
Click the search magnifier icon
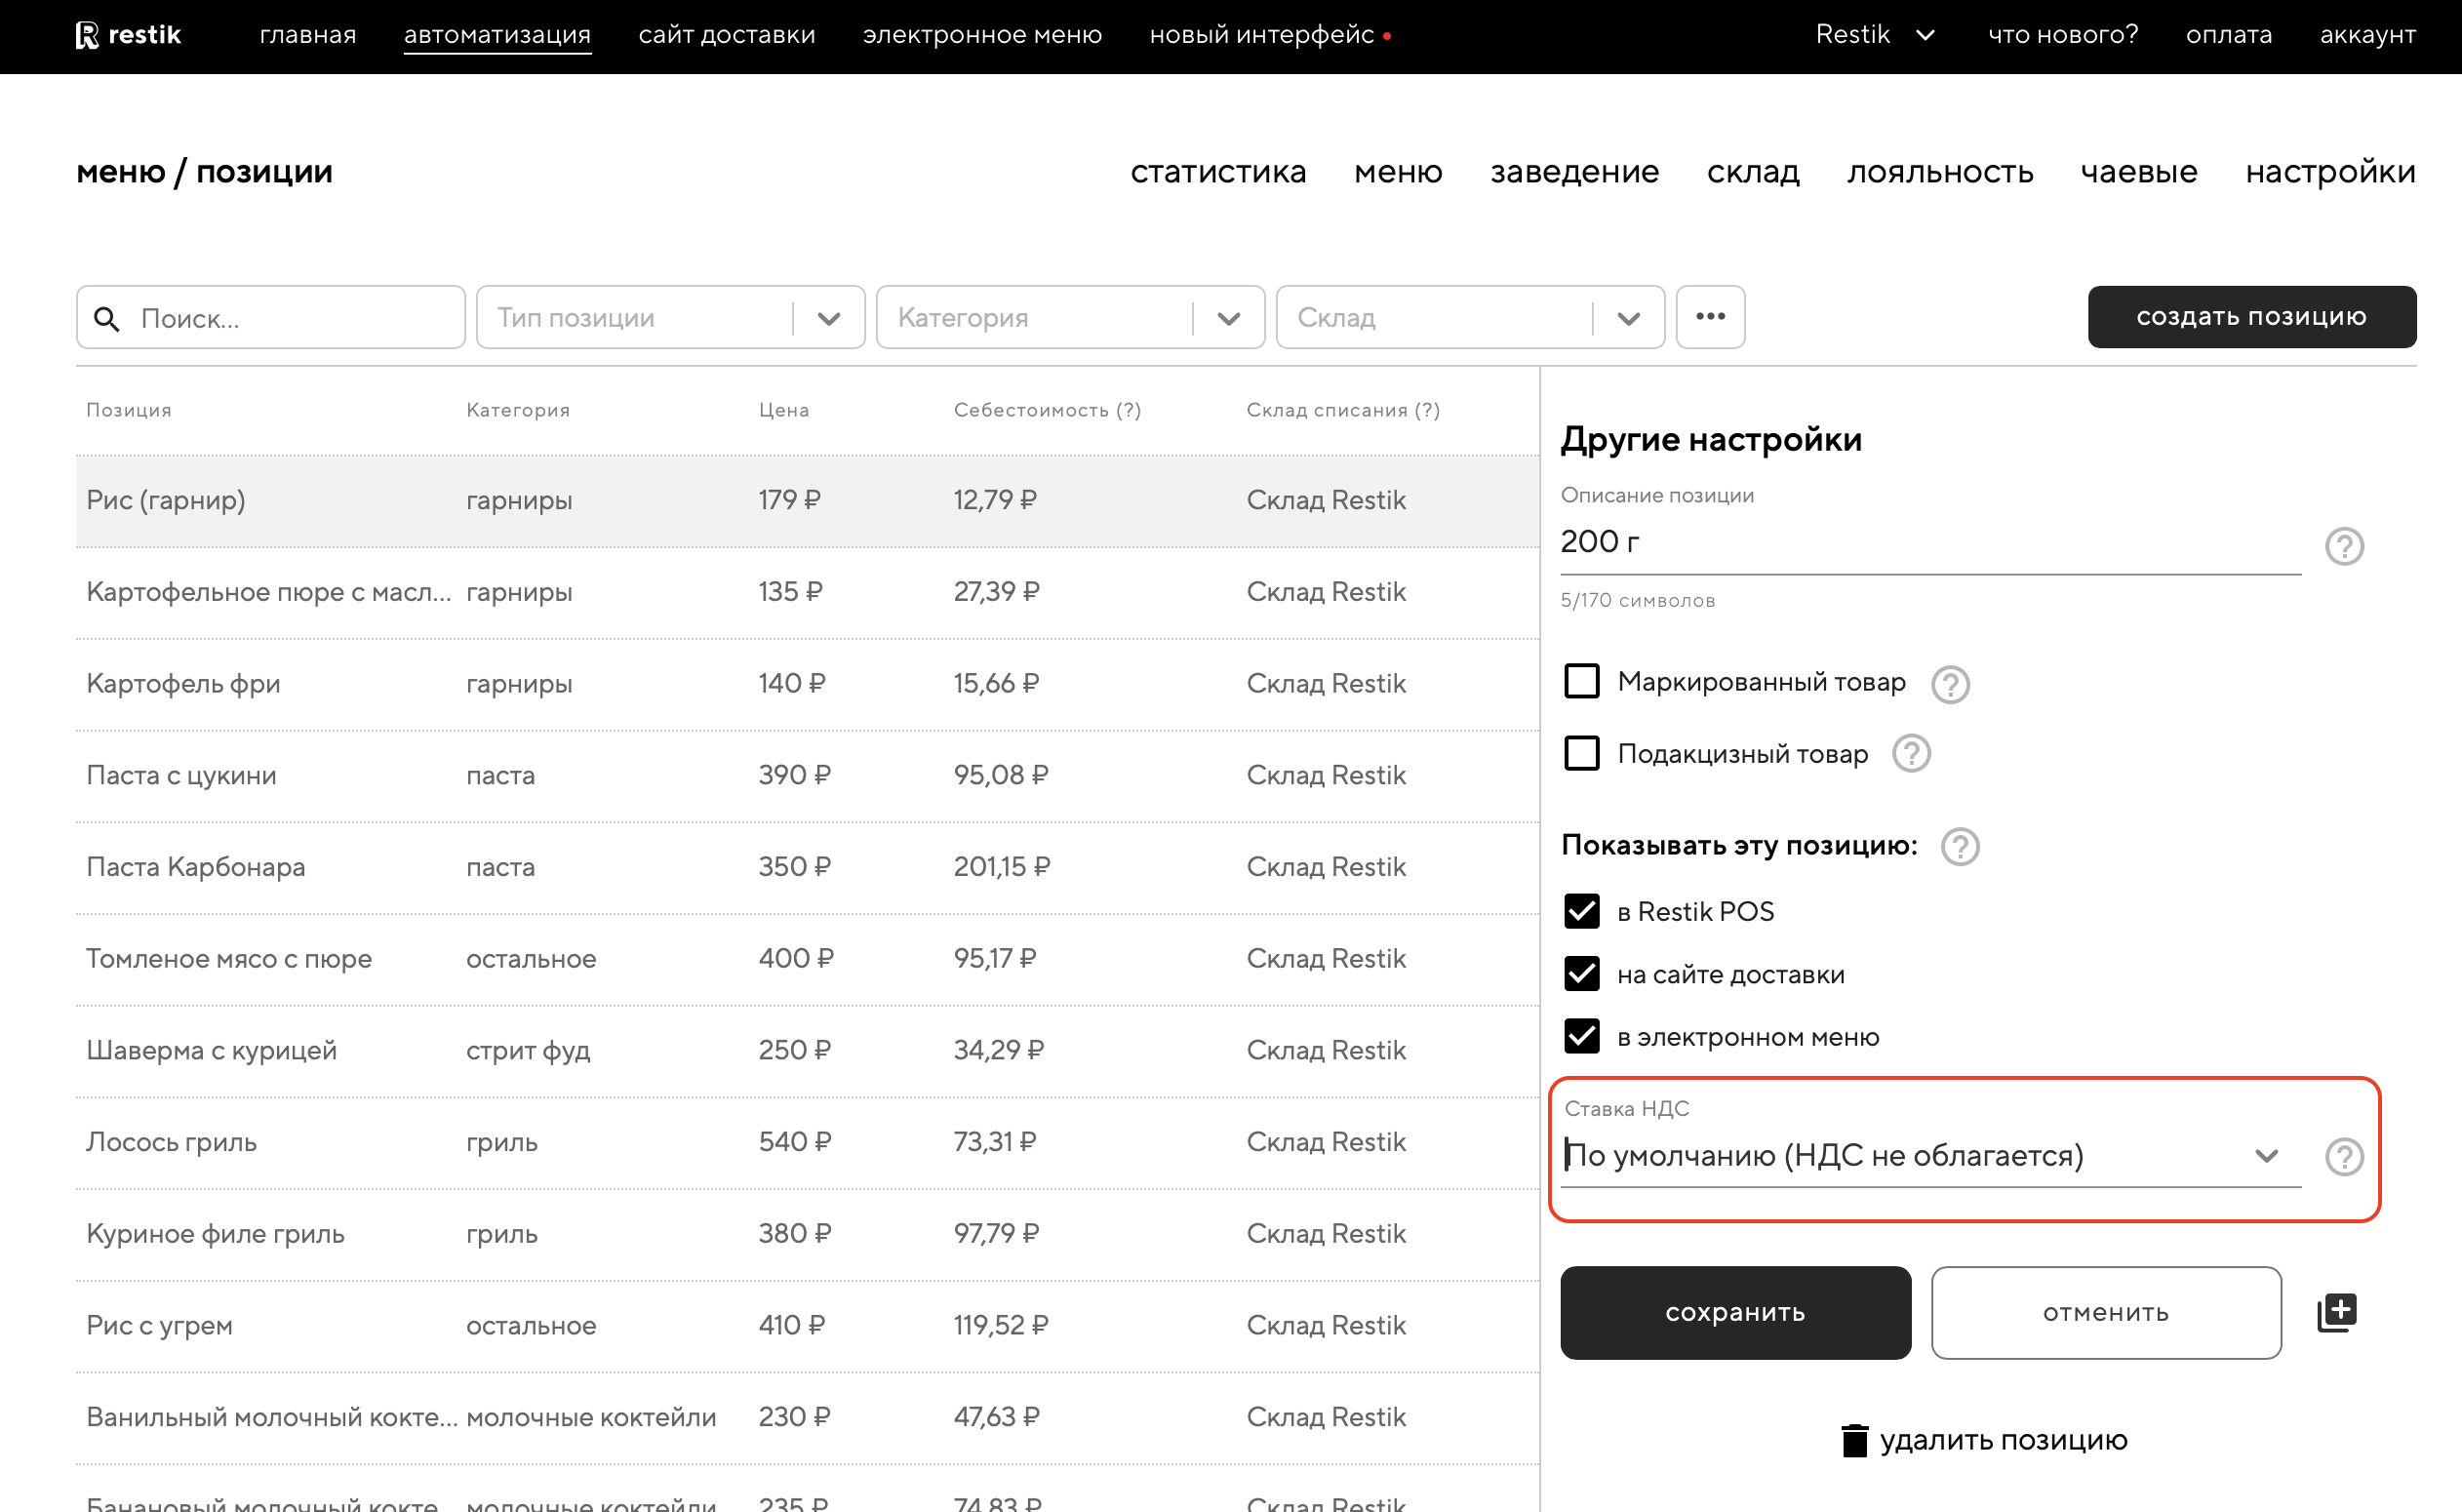pos(107,319)
